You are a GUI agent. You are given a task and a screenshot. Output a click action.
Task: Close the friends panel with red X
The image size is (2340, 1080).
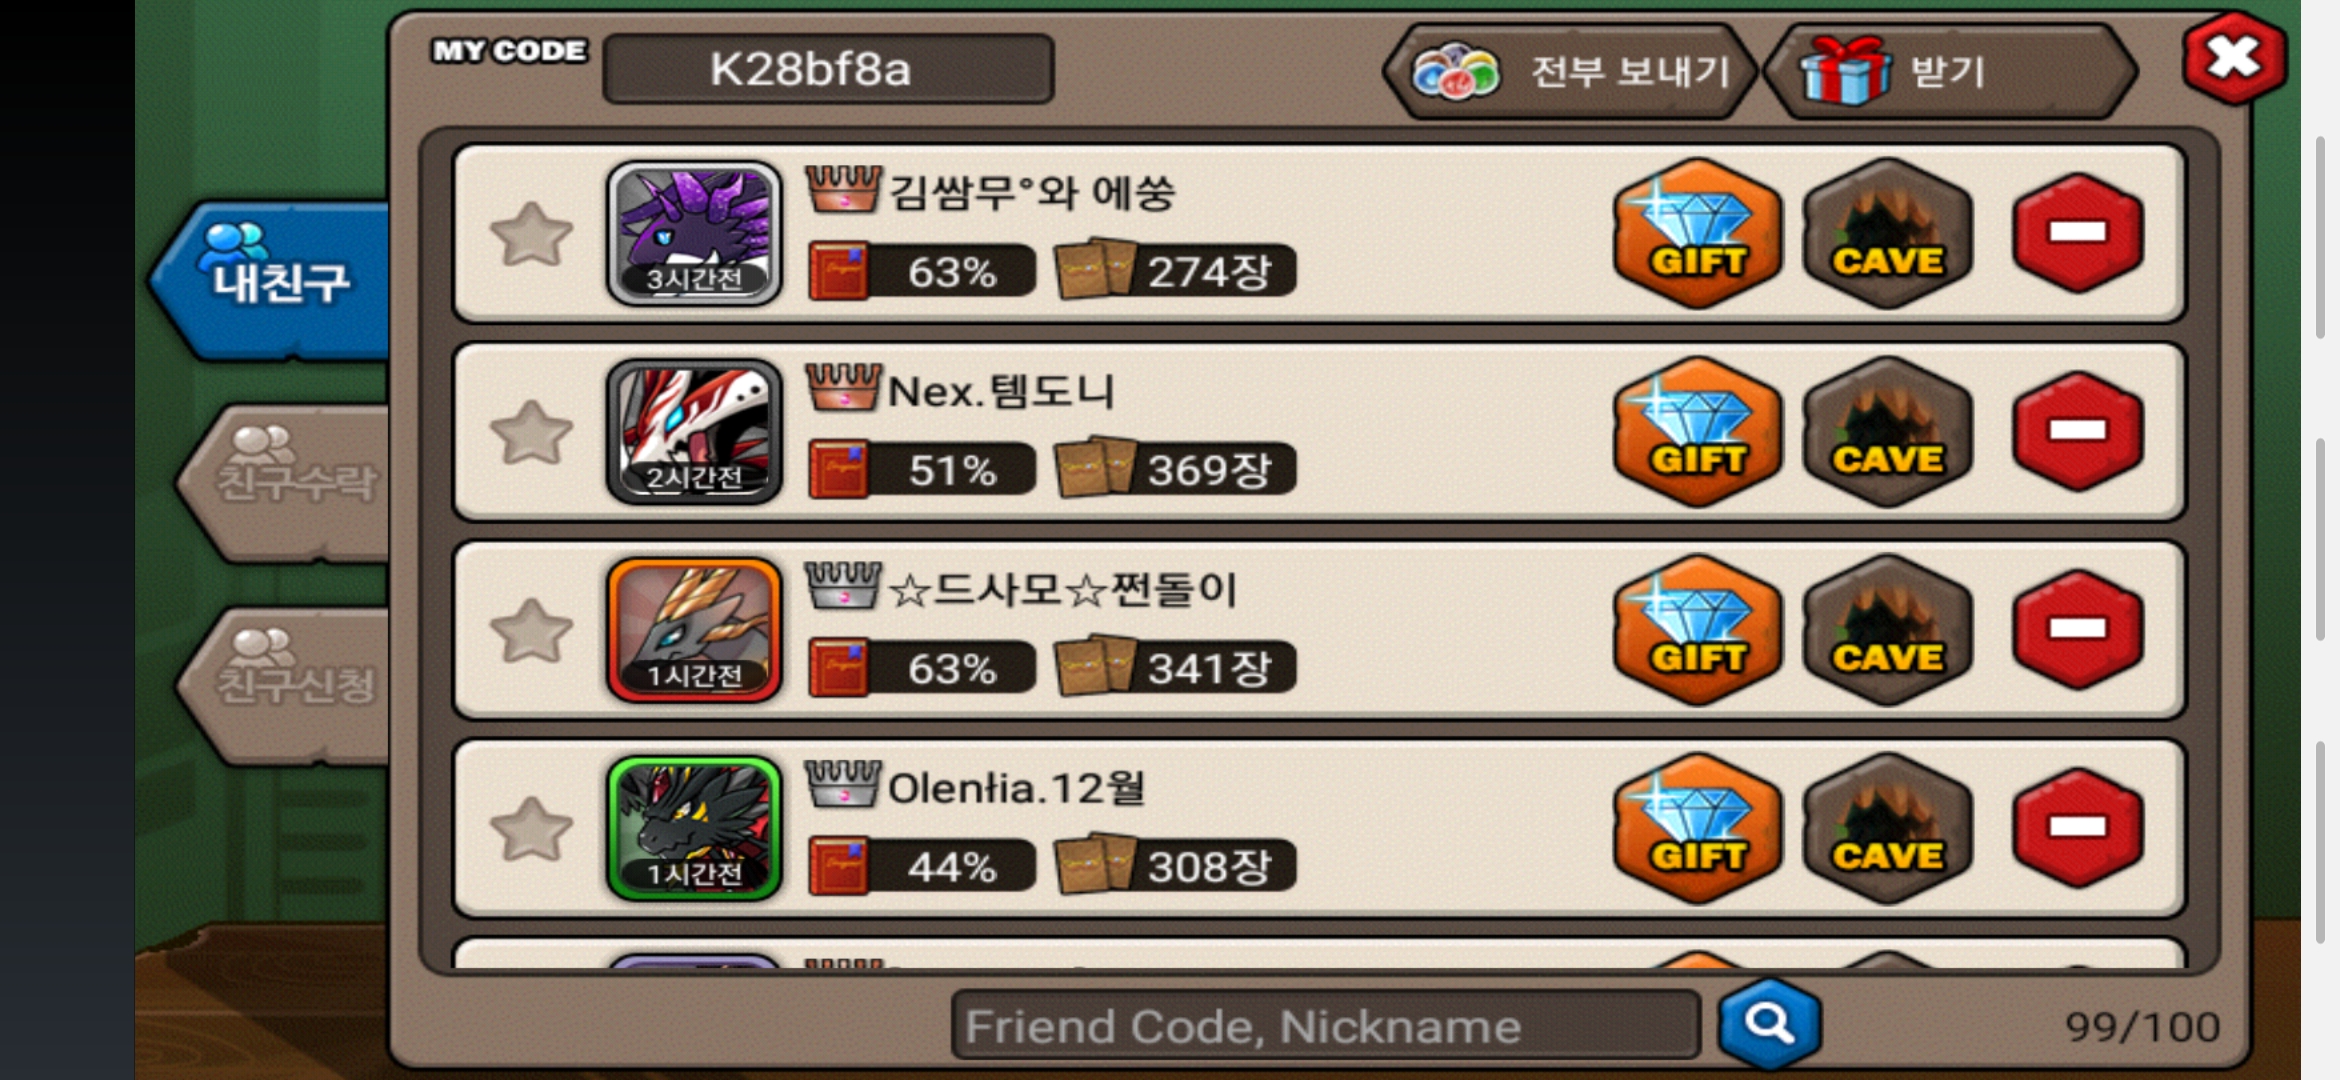[x=2235, y=58]
